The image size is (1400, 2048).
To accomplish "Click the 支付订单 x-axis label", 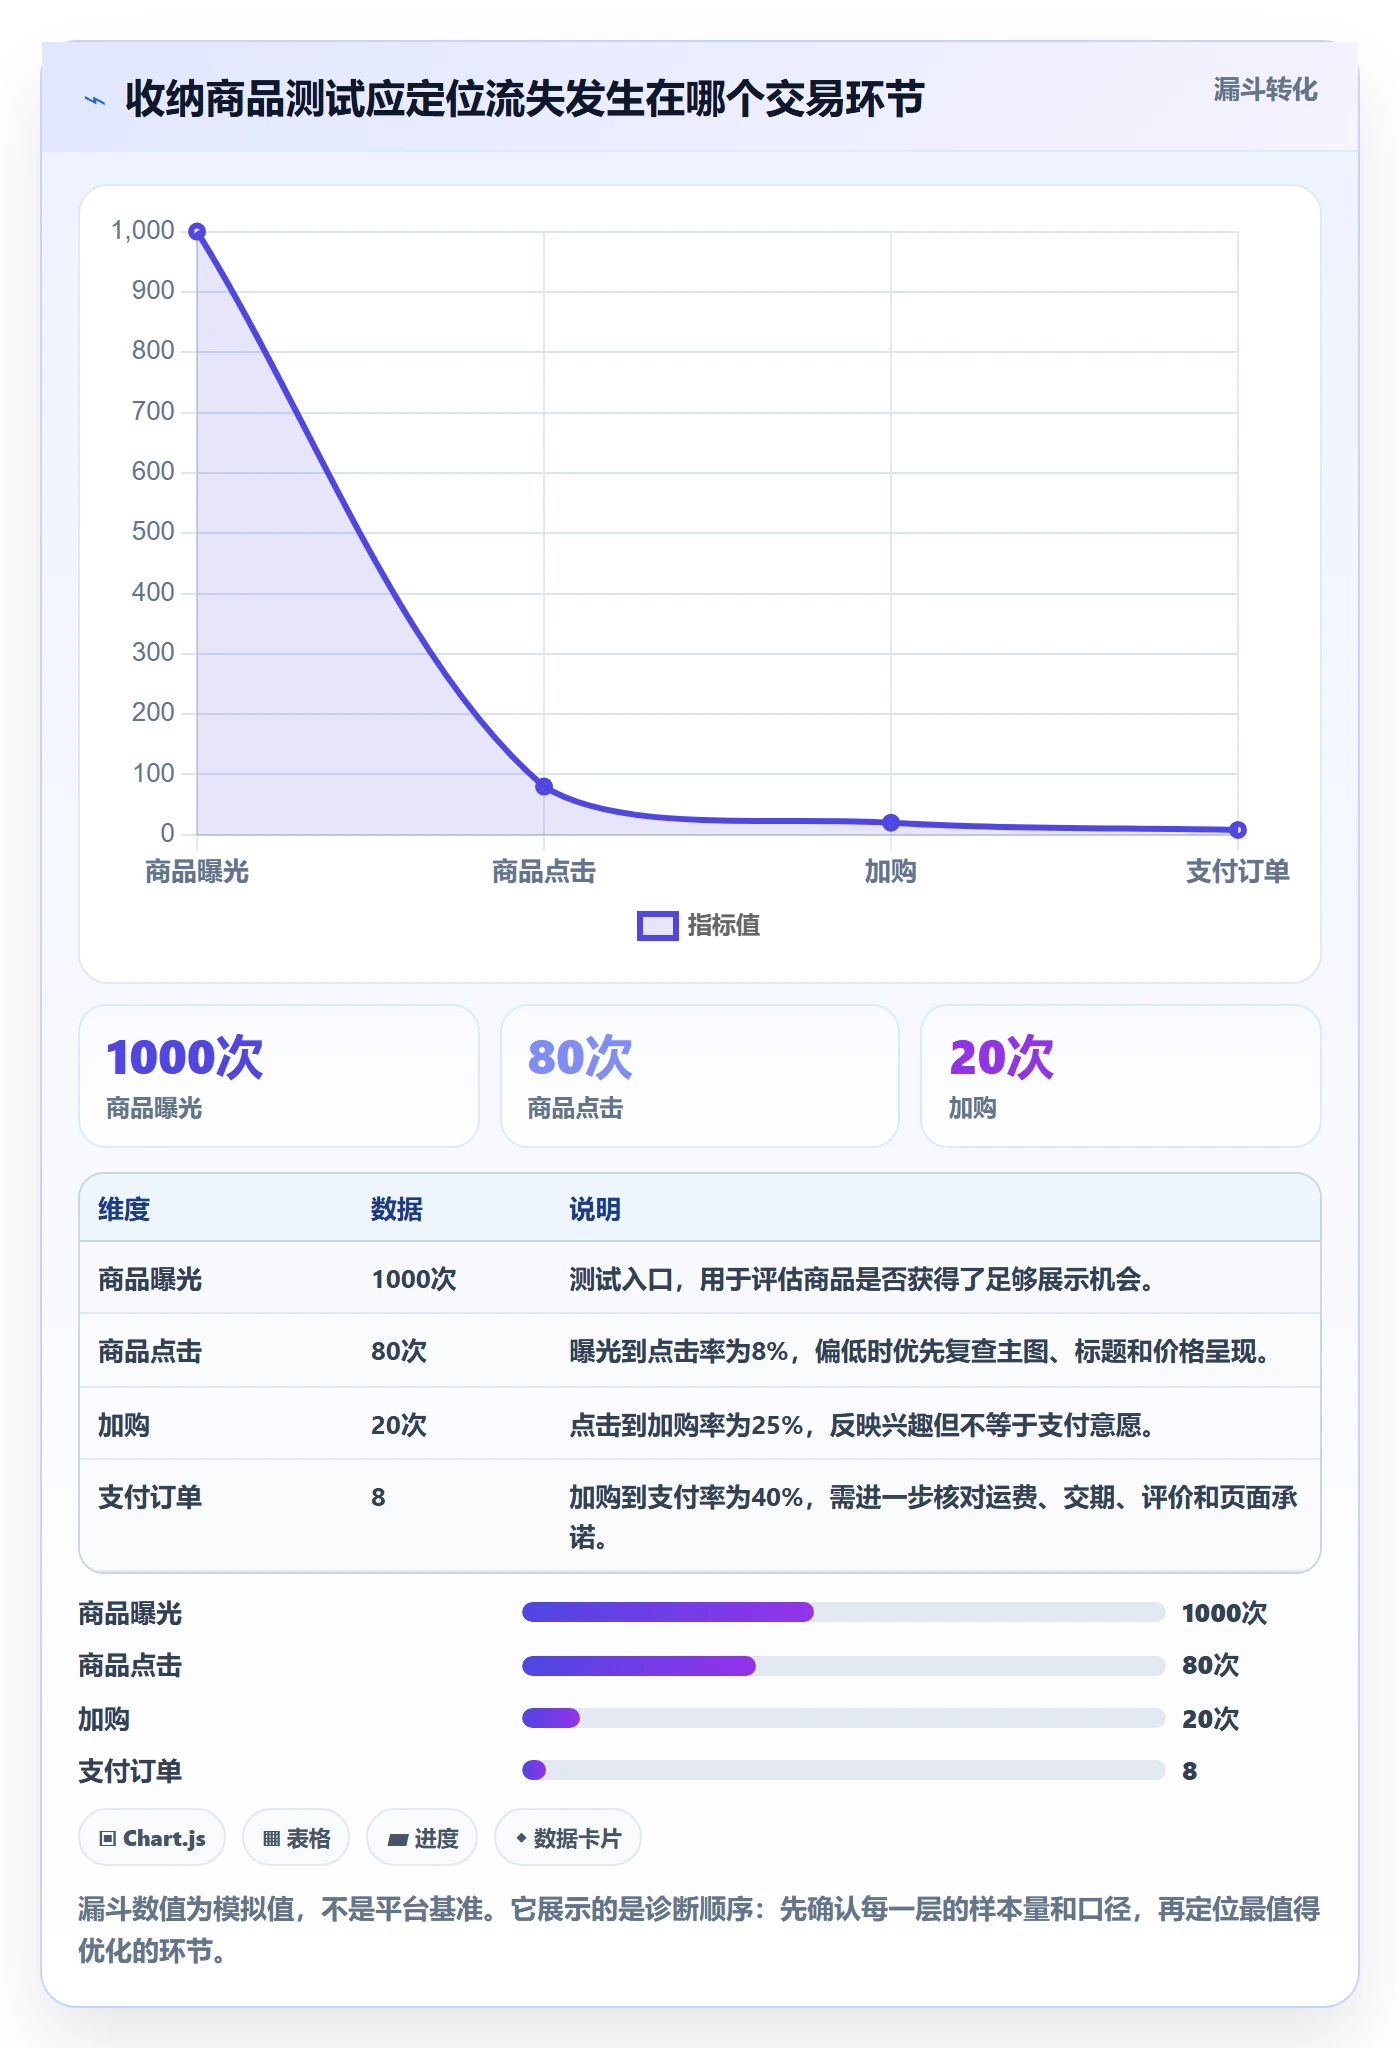I will point(1238,872).
